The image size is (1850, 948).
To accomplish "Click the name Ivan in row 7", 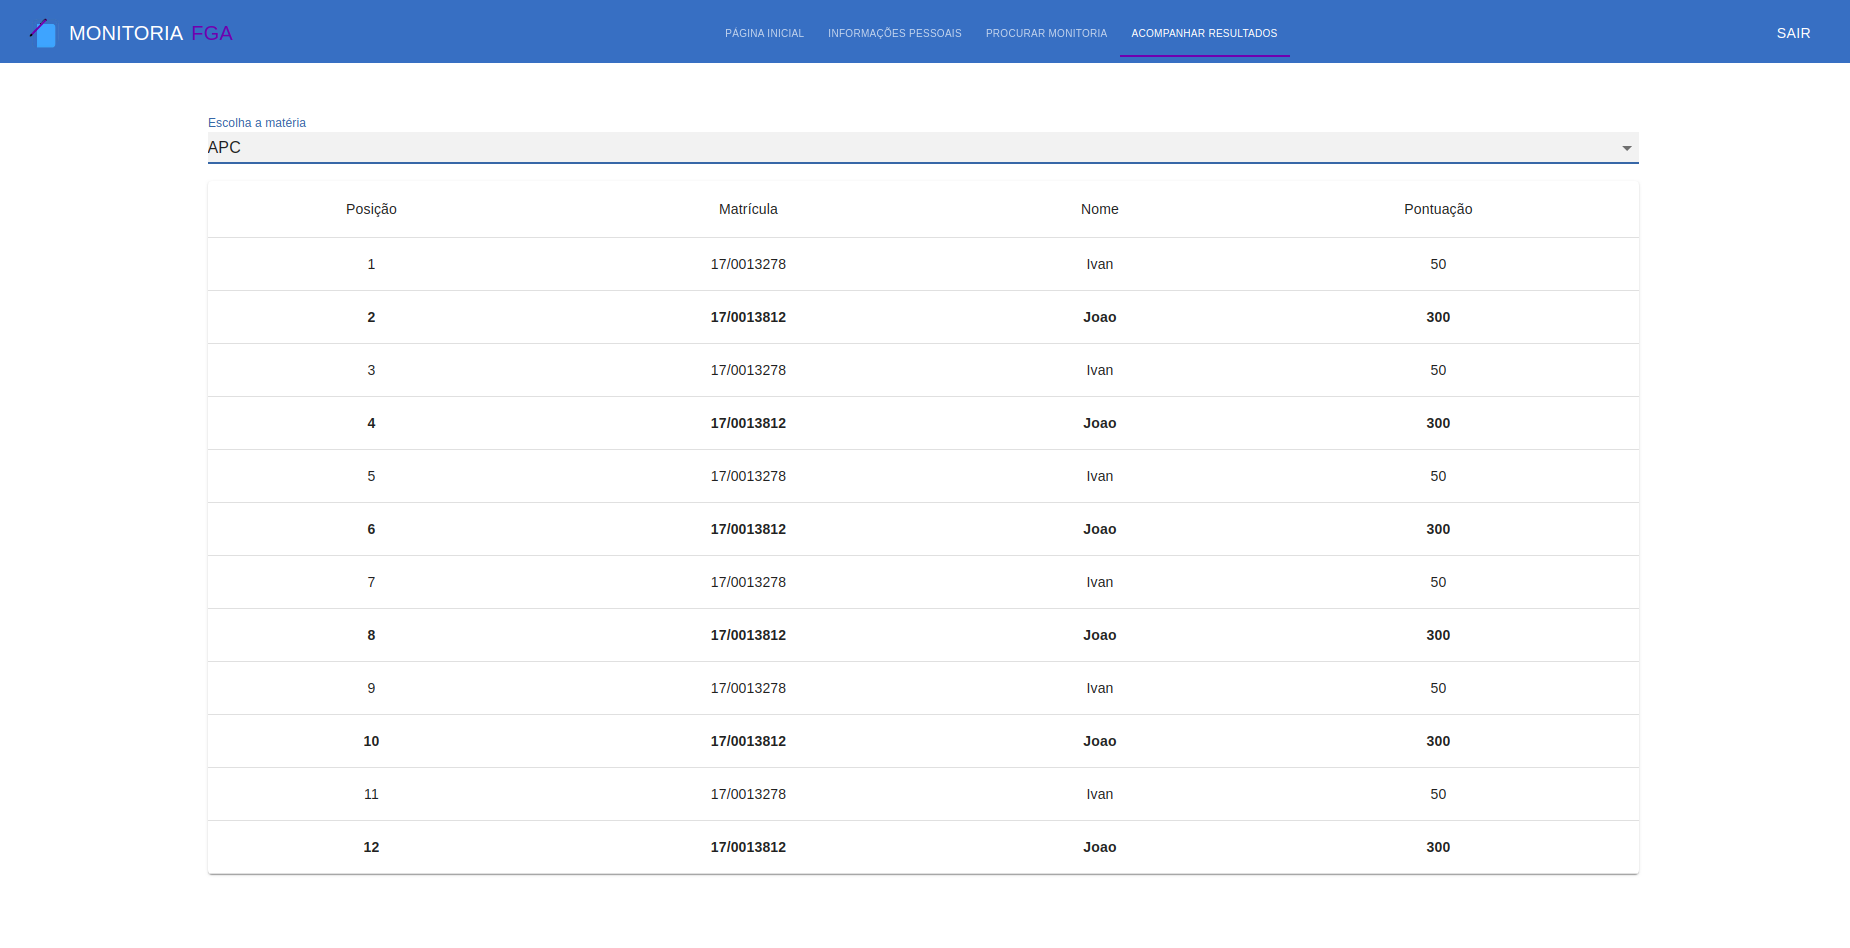I will (1100, 582).
